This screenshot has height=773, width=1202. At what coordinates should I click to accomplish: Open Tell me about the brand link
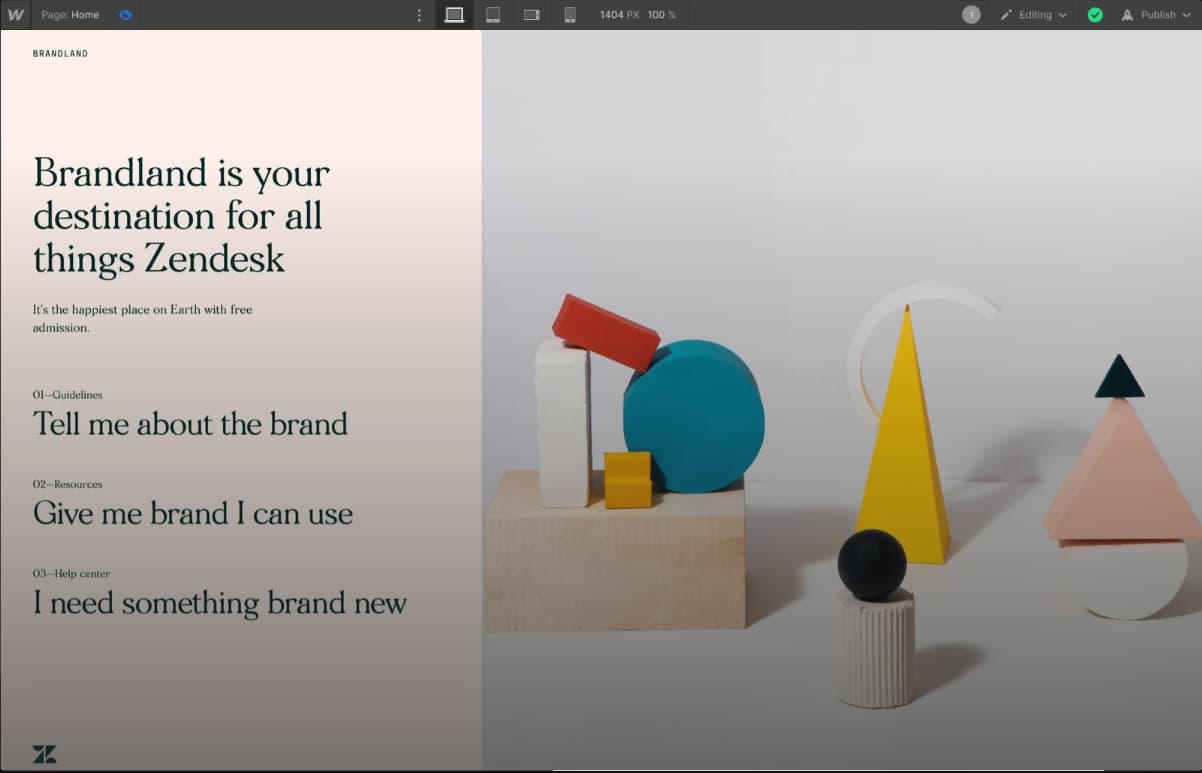click(190, 424)
